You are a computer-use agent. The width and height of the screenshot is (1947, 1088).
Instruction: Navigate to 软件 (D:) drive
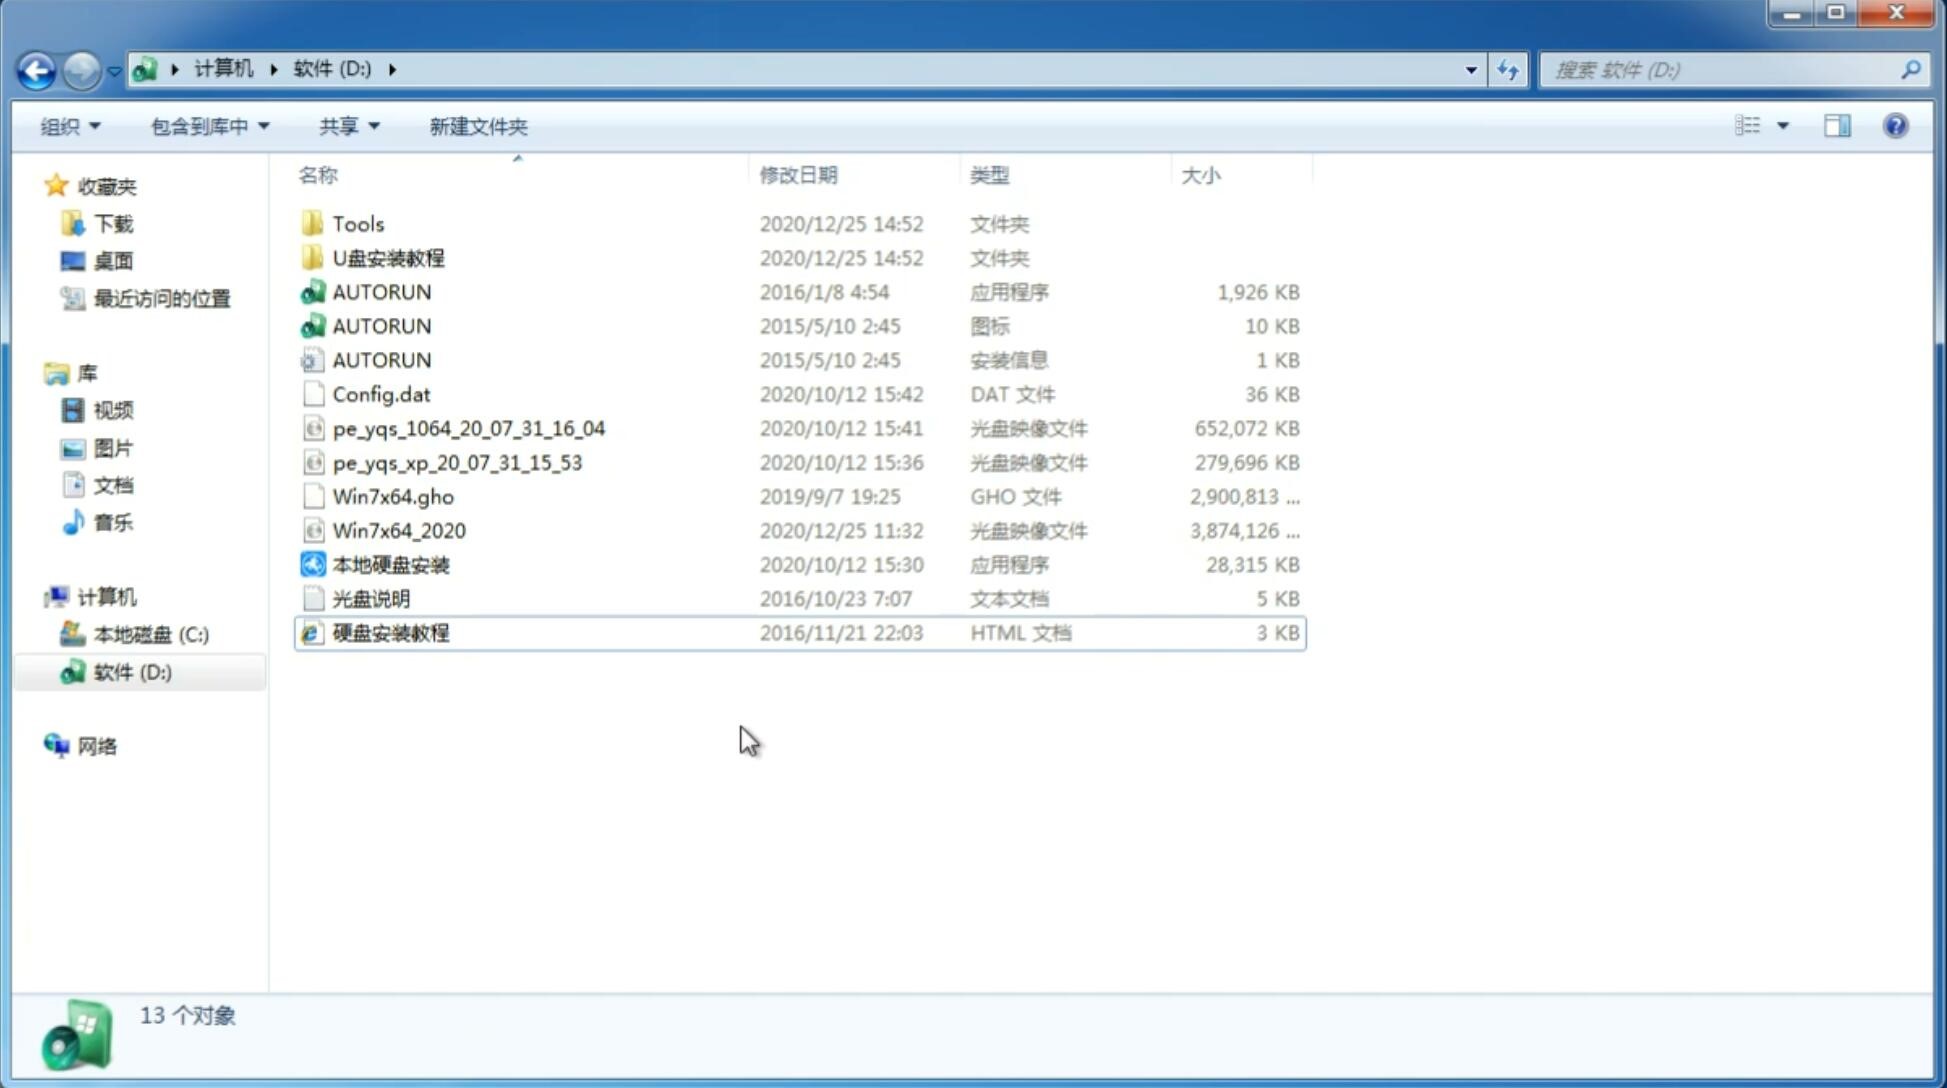tap(132, 672)
